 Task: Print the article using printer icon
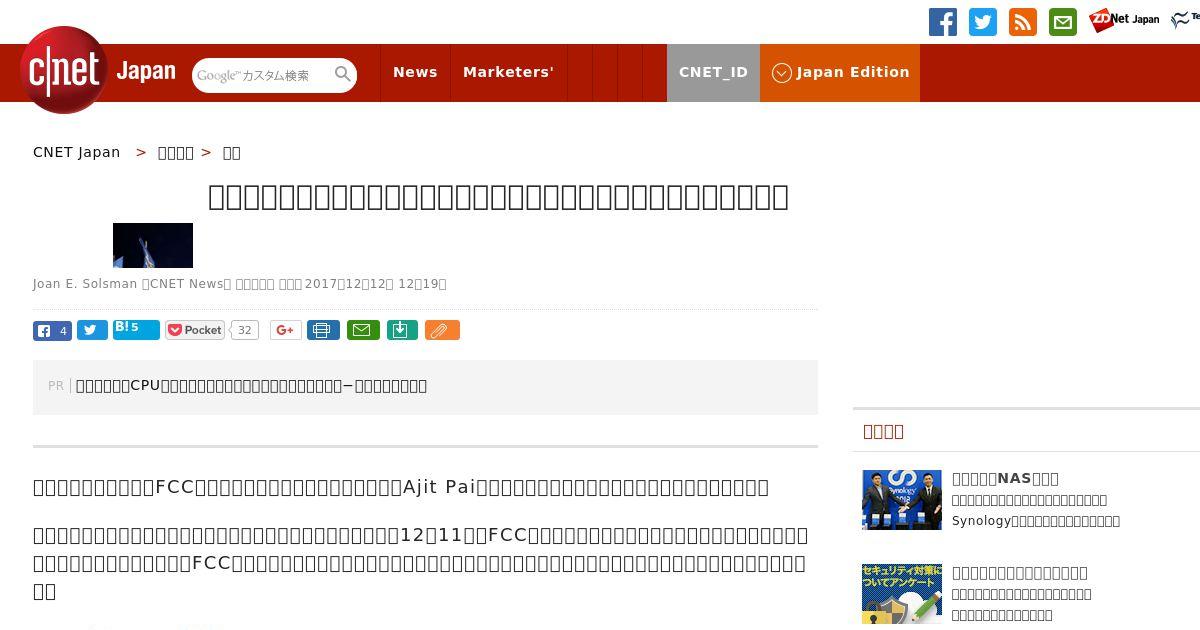click(323, 330)
